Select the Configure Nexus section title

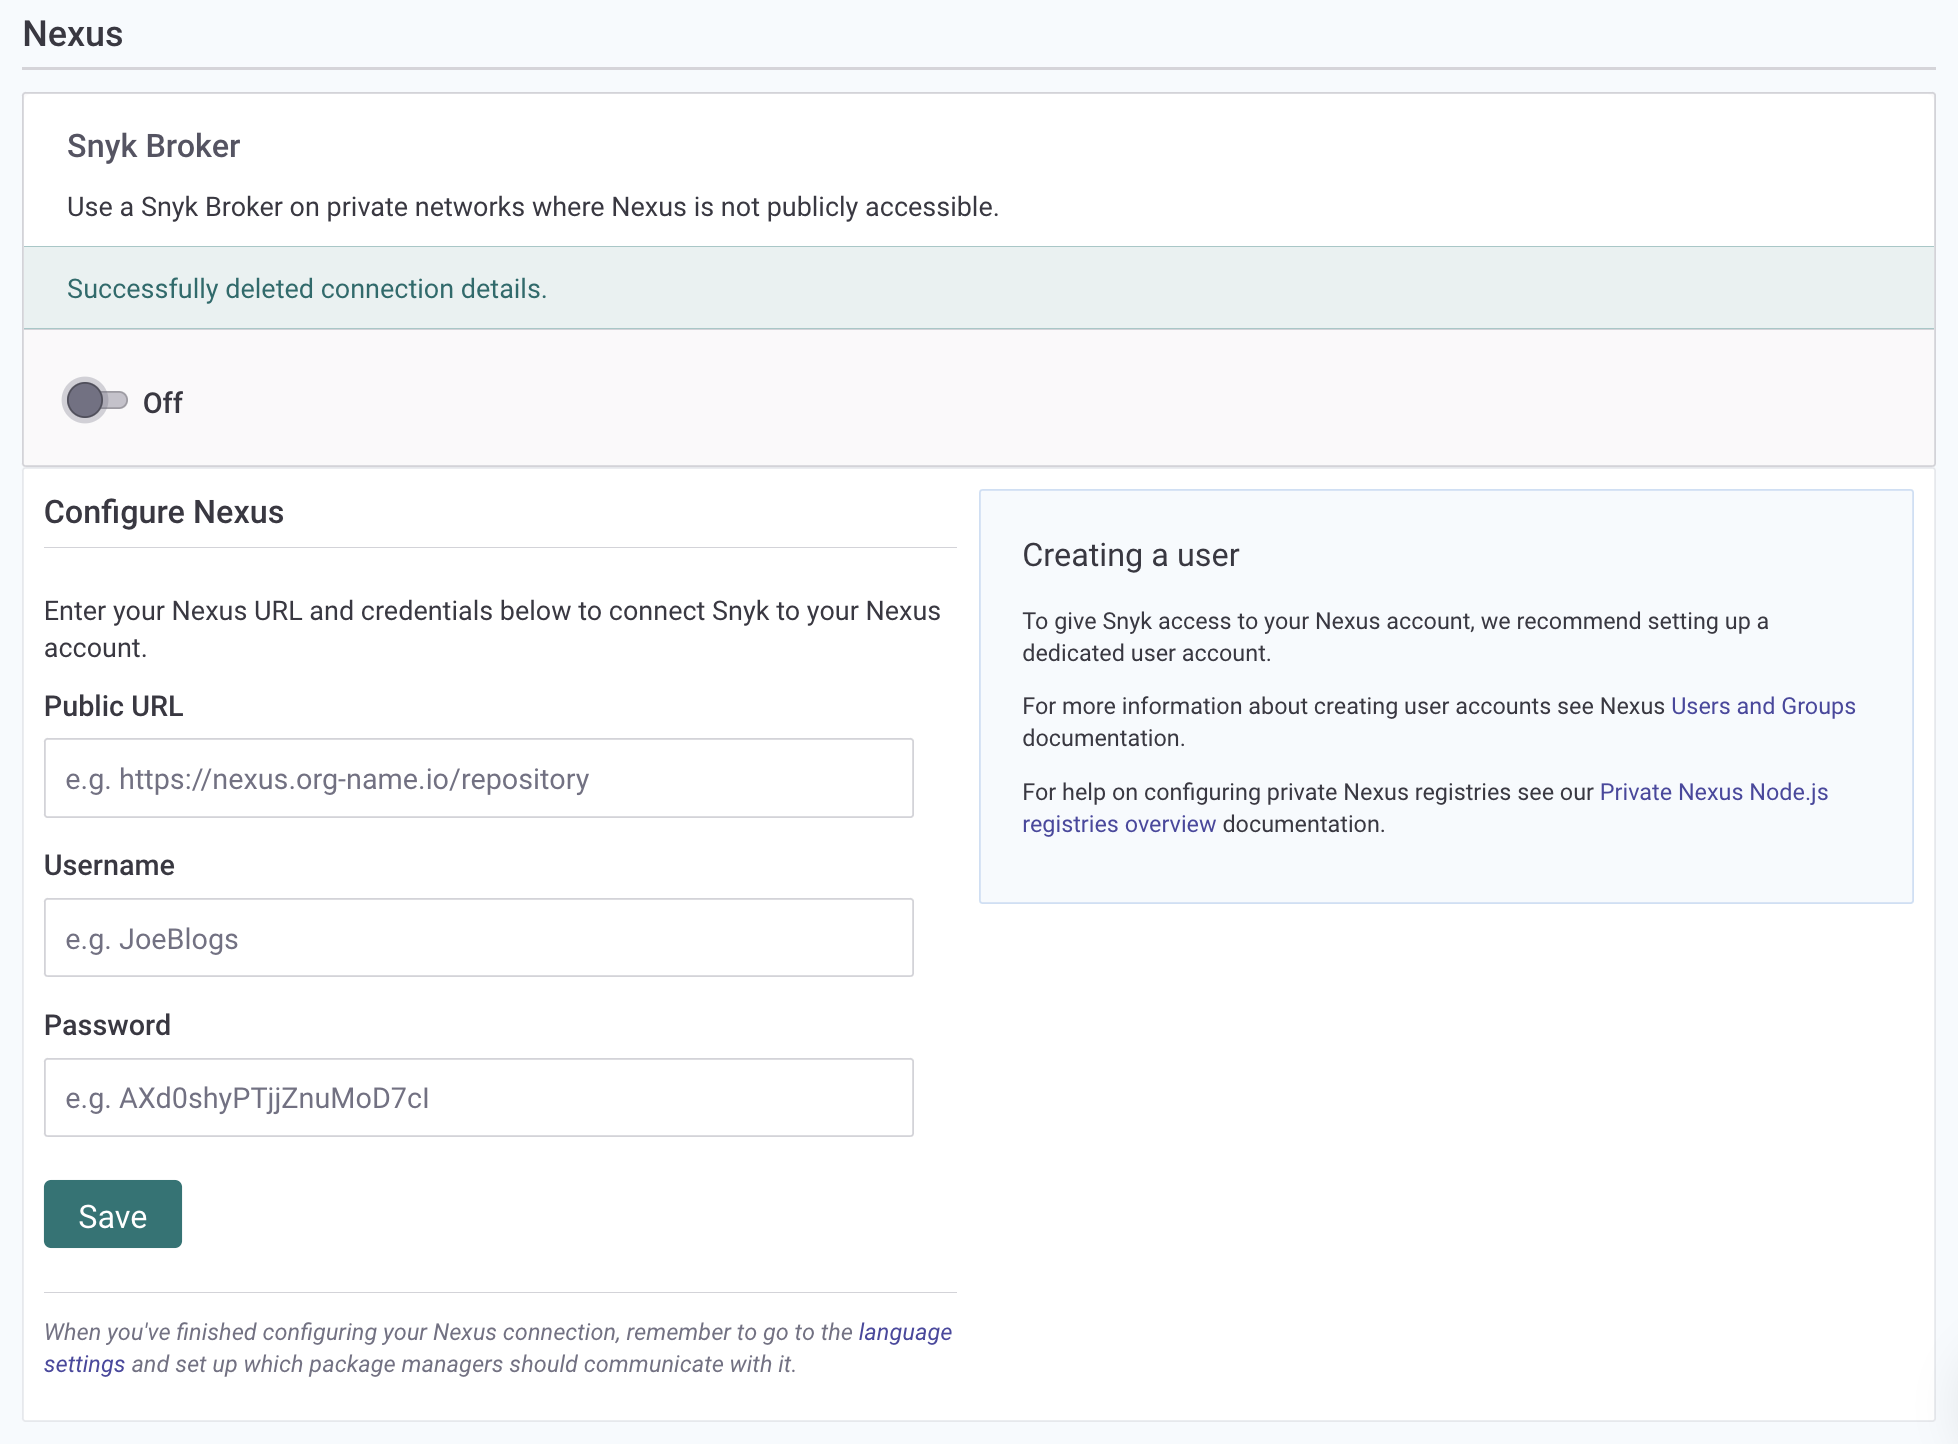[x=163, y=511]
